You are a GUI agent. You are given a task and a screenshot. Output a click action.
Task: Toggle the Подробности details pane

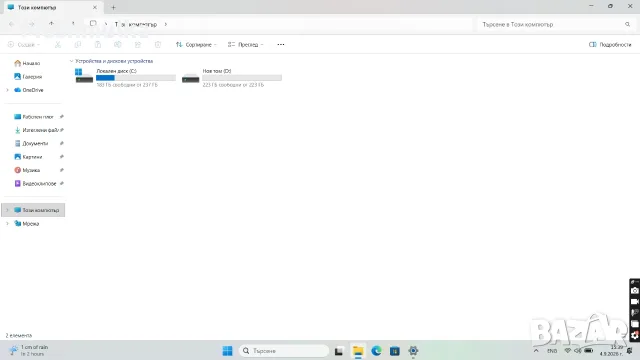click(610, 44)
